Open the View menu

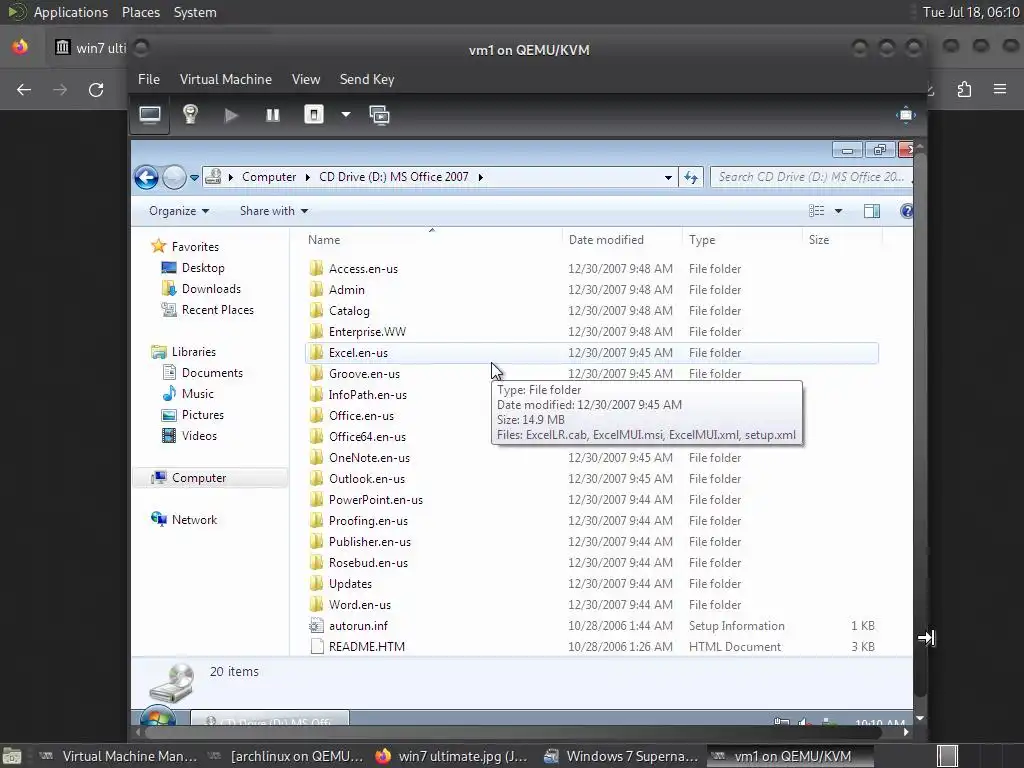(x=306, y=79)
